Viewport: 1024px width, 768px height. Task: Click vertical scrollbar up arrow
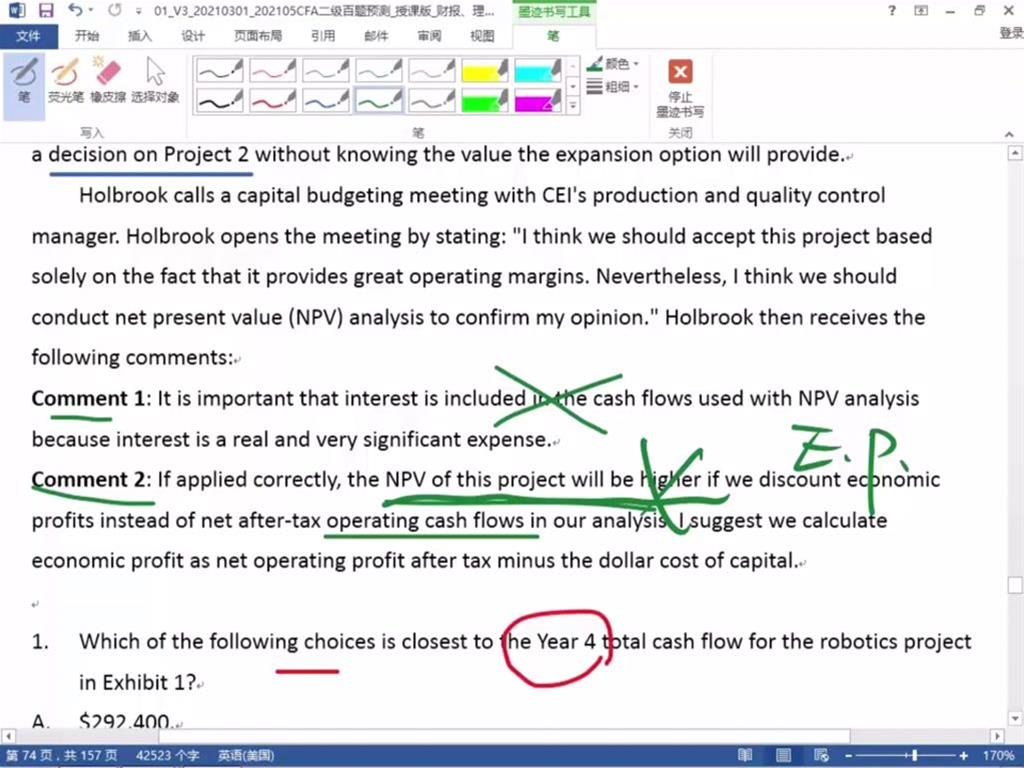click(x=1015, y=153)
